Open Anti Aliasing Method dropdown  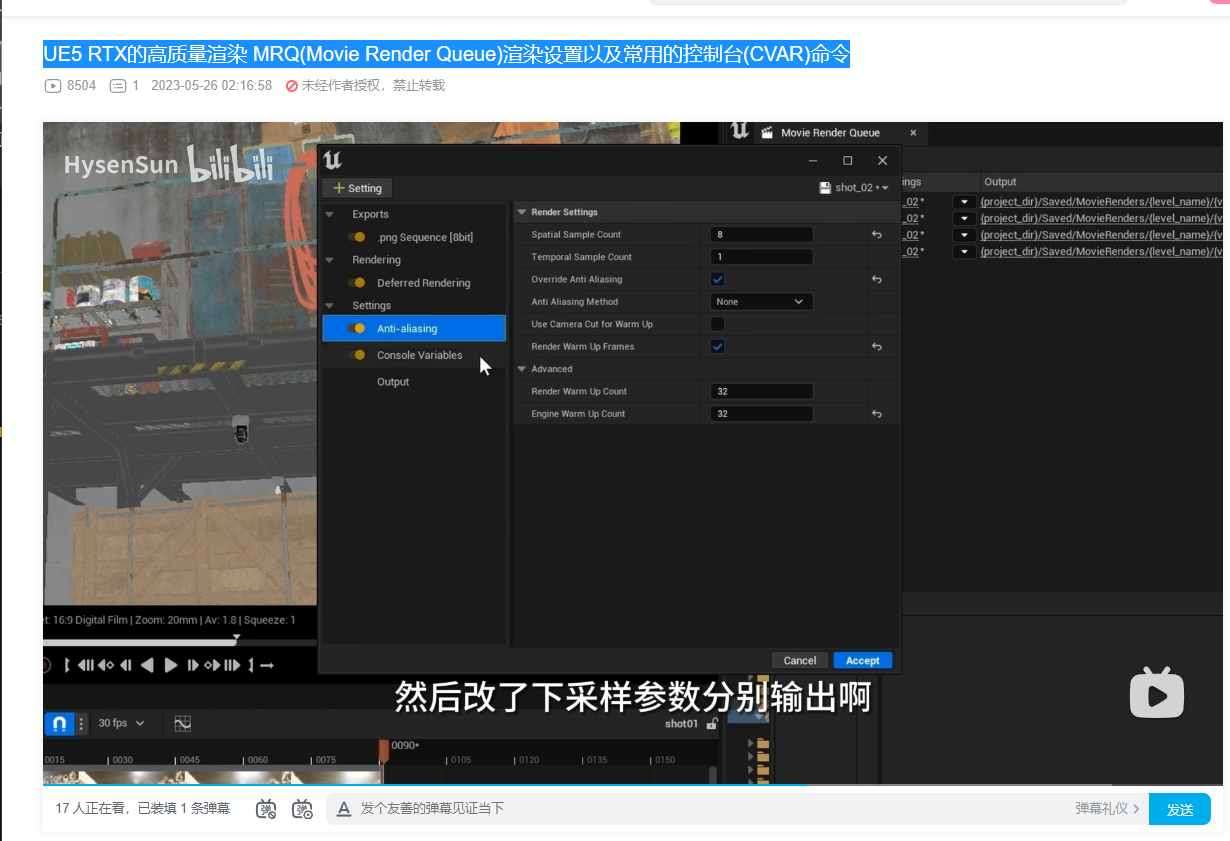pyautogui.click(x=761, y=301)
